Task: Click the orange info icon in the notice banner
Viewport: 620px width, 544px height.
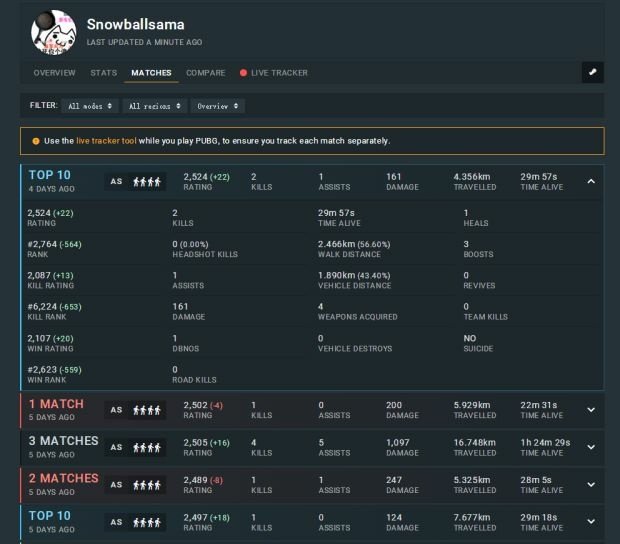Action: [x=36, y=141]
